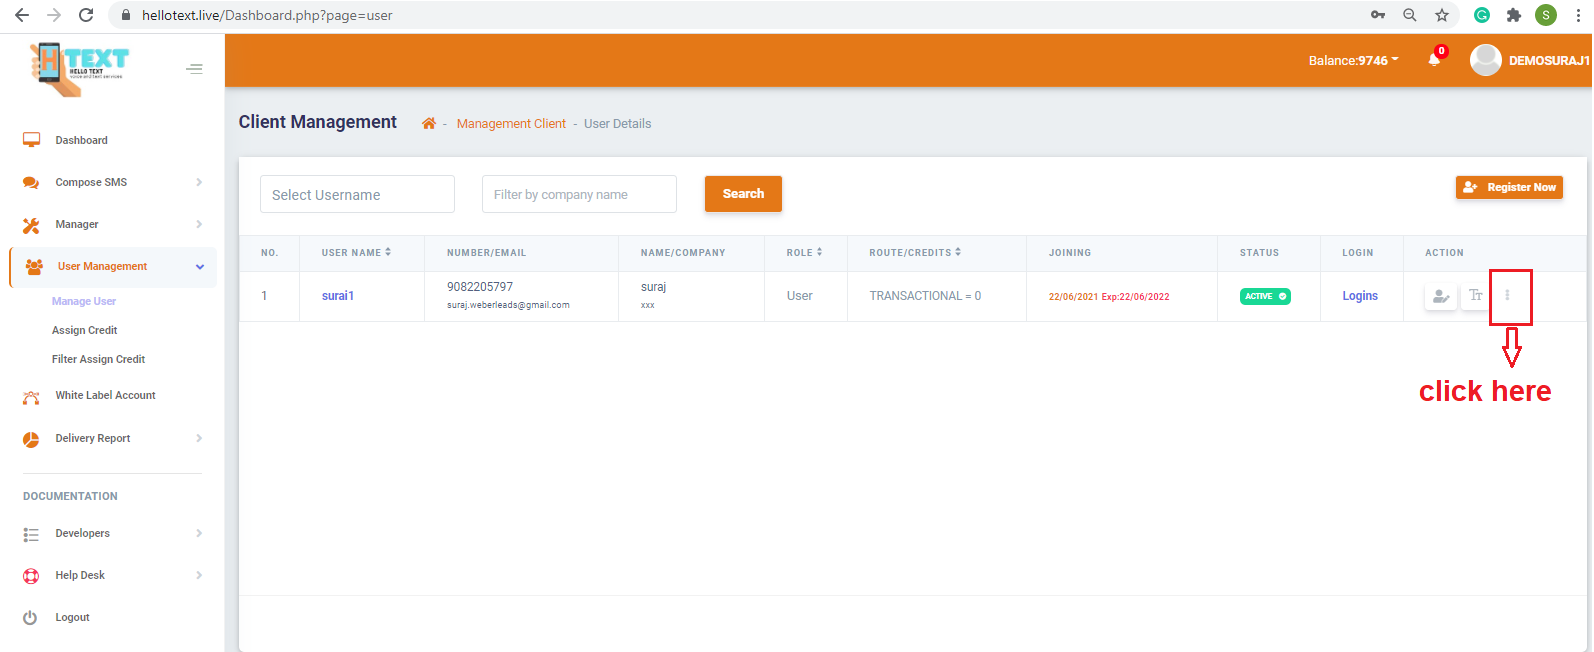Click the home icon in breadcrumb
The image size is (1594, 652).
(x=429, y=124)
